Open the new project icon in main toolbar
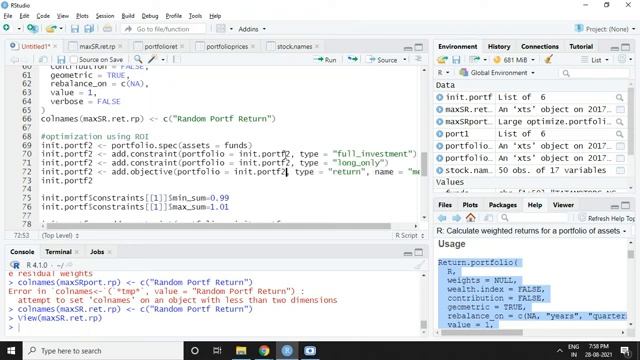 point(32,28)
